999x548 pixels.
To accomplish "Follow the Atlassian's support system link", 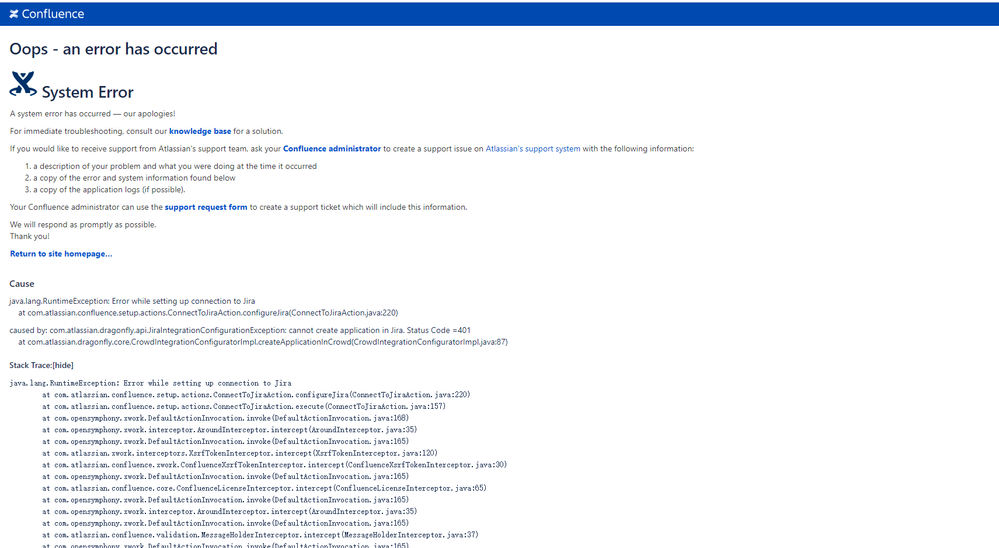I will coord(533,148).
